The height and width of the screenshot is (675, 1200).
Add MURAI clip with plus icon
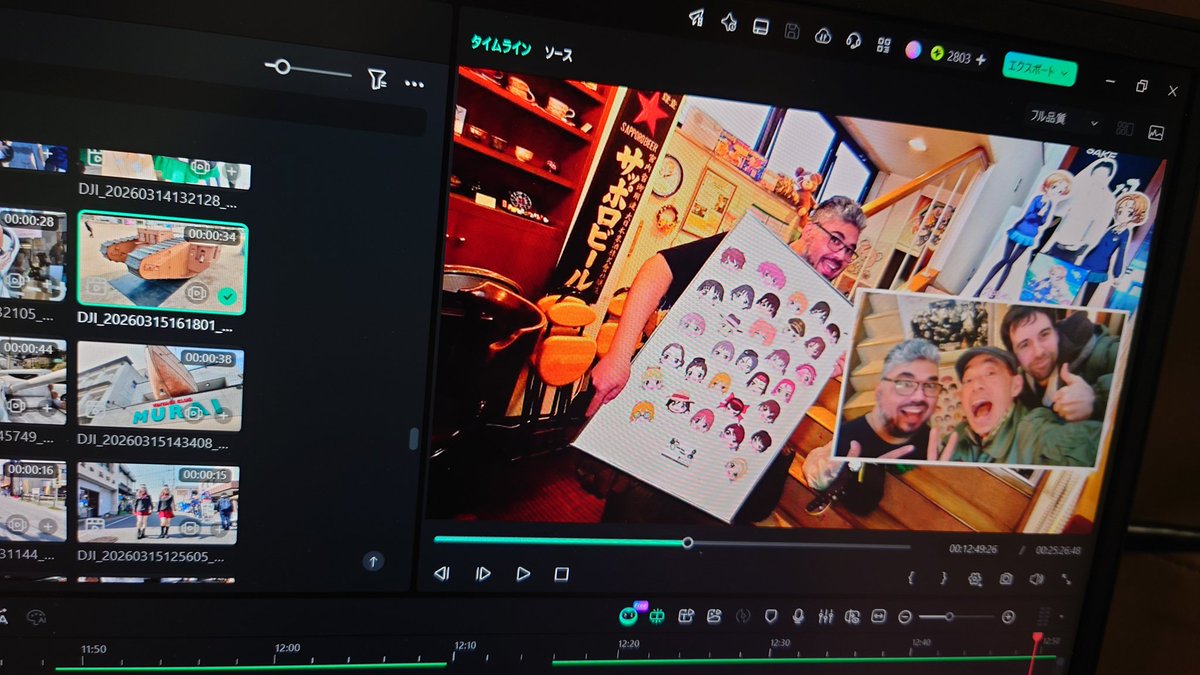click(x=222, y=416)
